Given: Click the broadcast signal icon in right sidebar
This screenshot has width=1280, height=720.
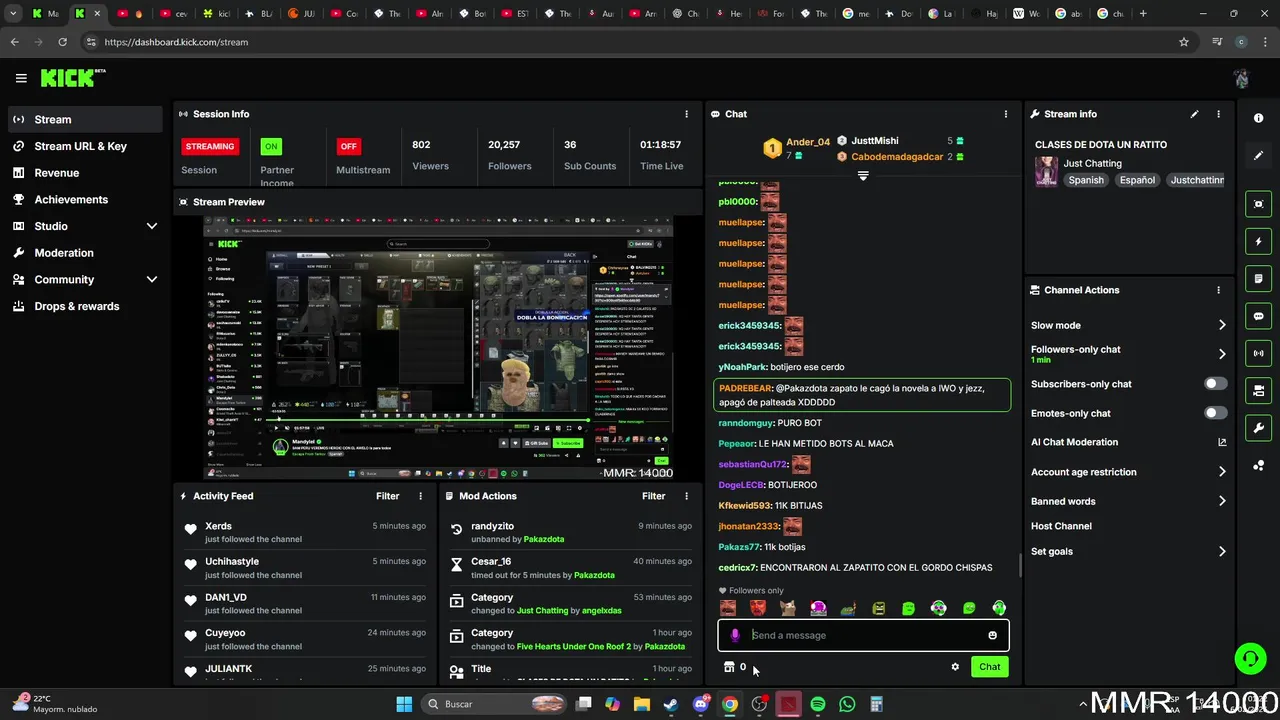Looking at the screenshot, I should click(x=1258, y=353).
